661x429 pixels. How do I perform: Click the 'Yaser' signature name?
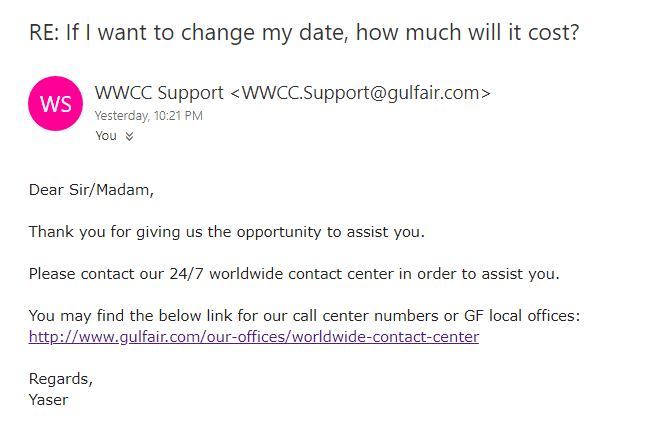coord(48,400)
